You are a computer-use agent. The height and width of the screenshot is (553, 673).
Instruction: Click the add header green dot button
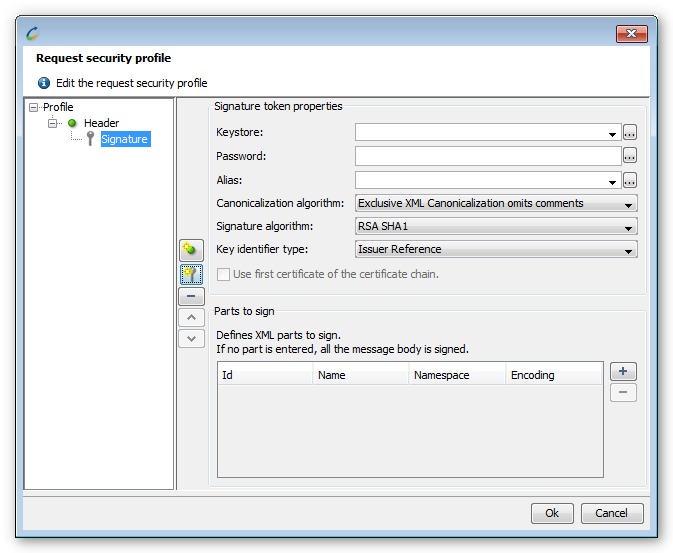tap(191, 250)
